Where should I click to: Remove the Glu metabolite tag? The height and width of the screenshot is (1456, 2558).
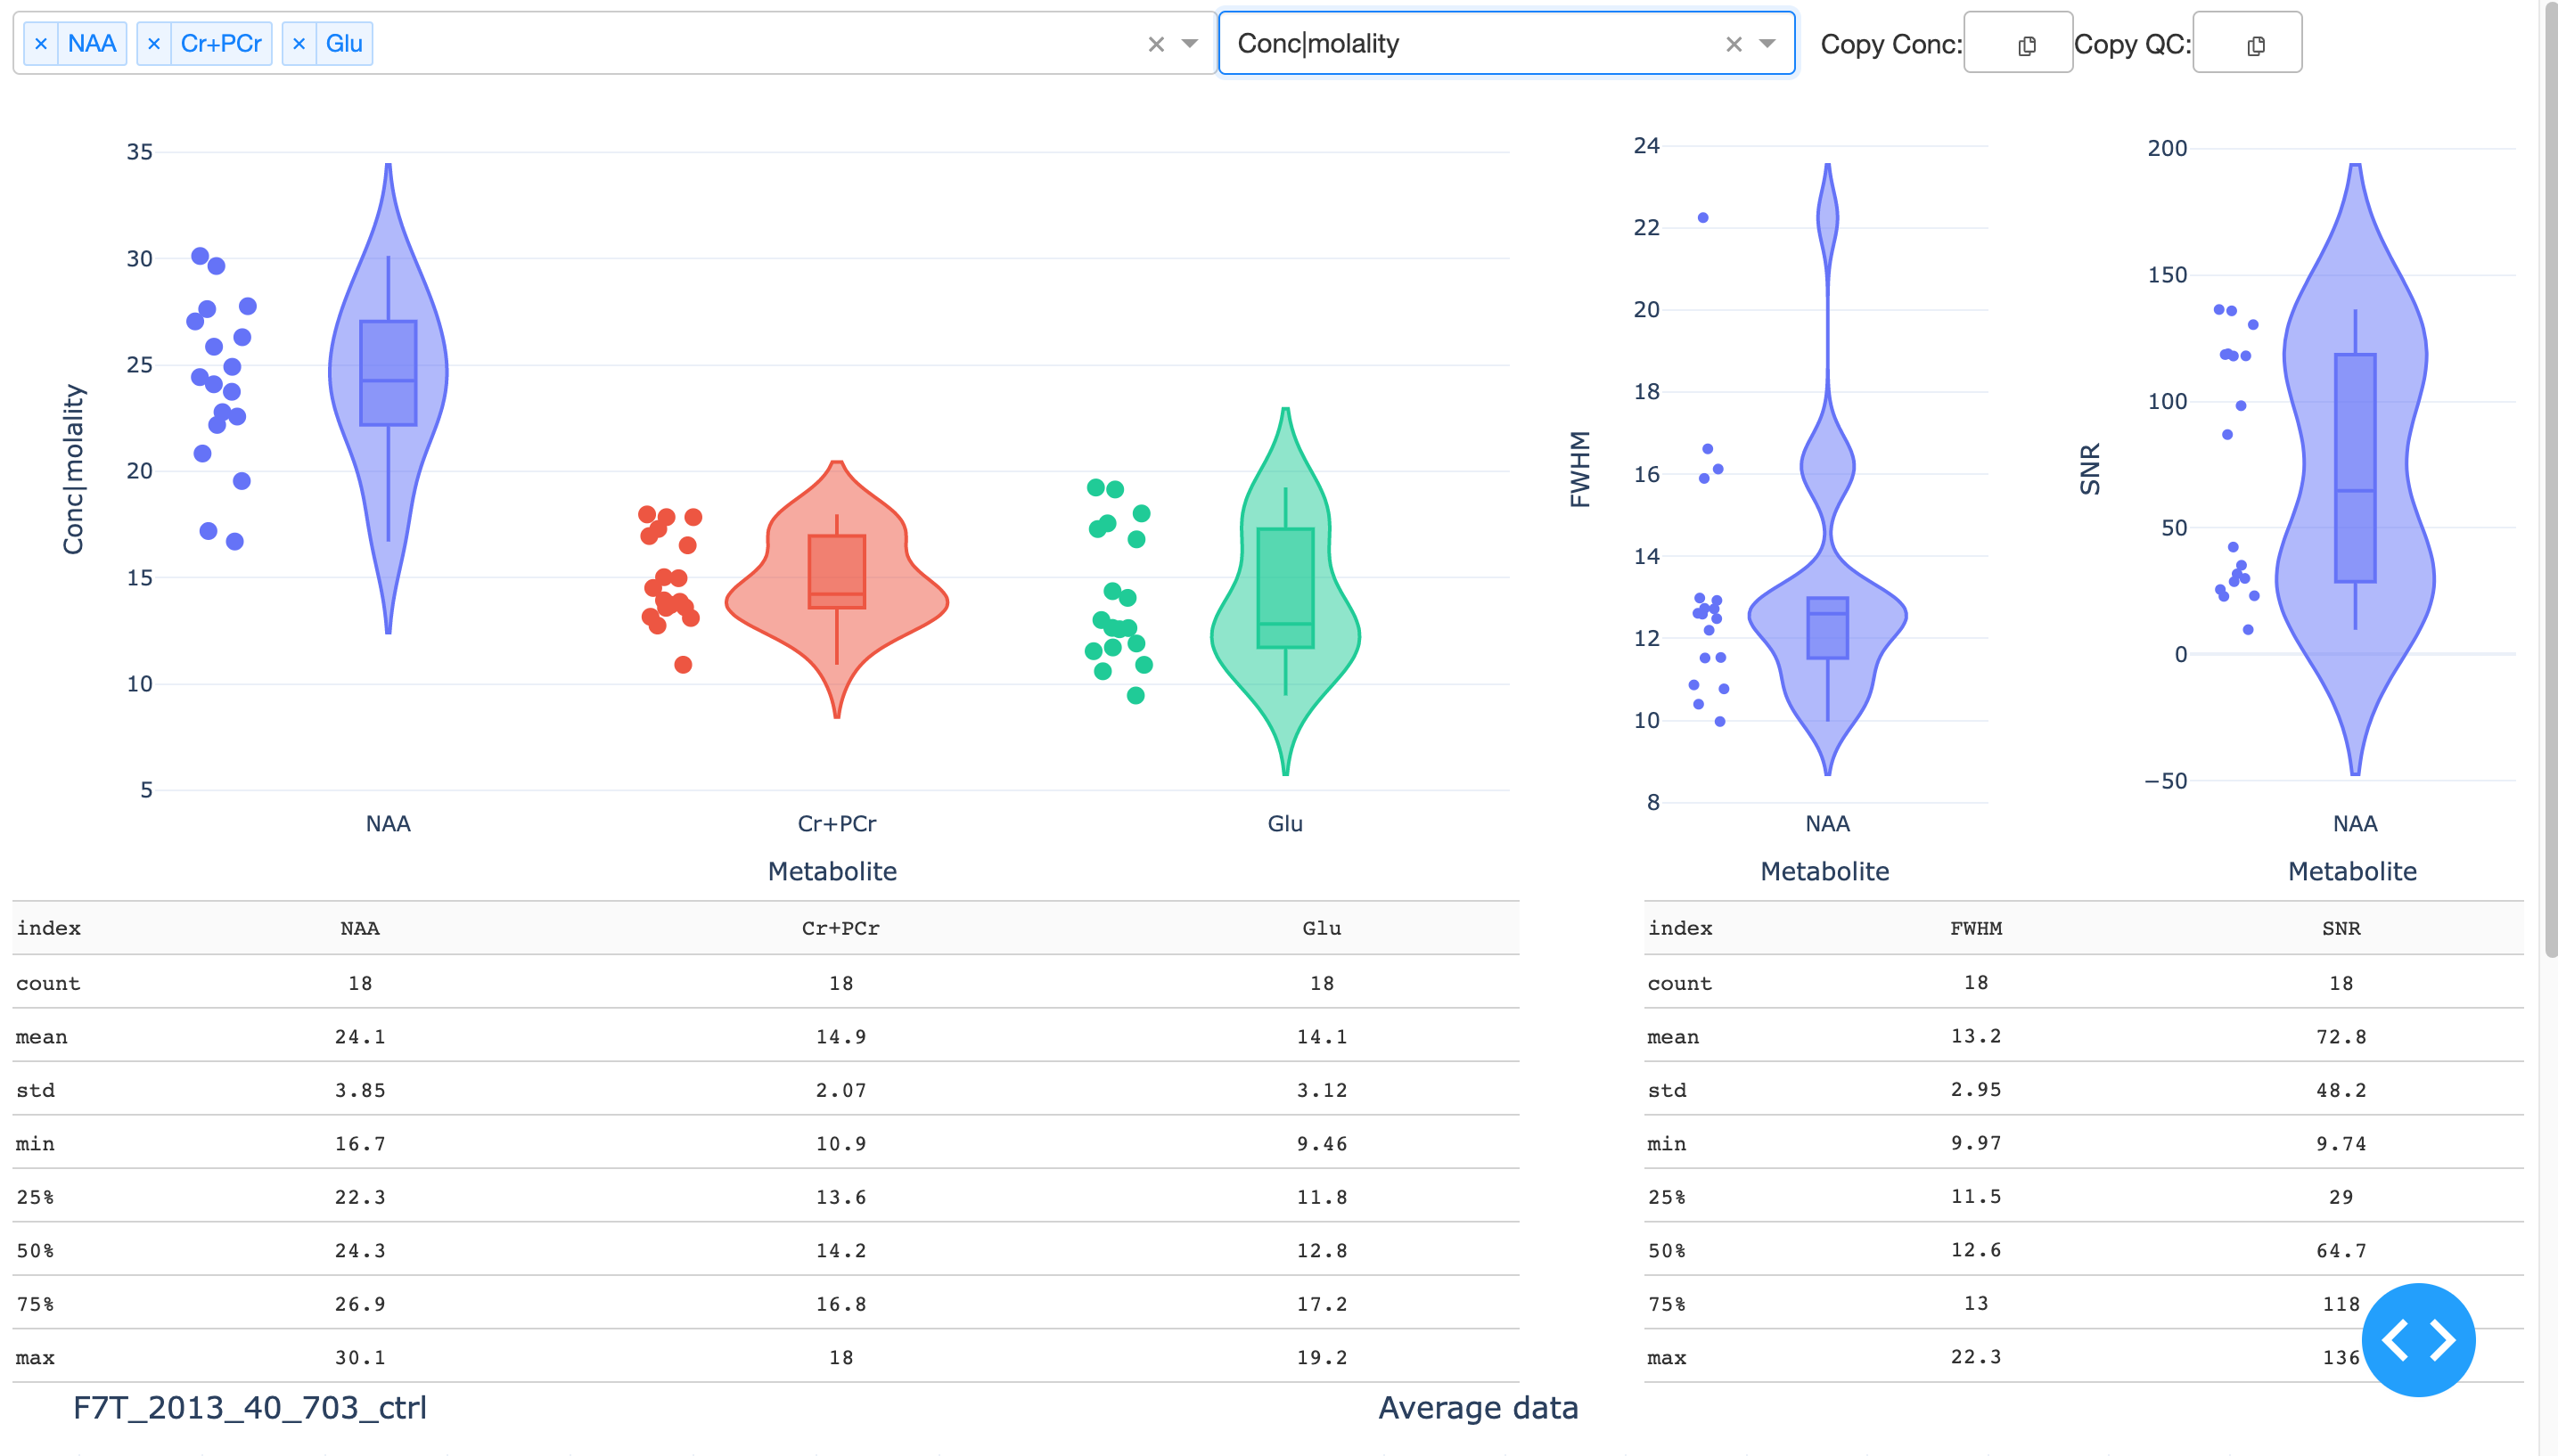298,44
